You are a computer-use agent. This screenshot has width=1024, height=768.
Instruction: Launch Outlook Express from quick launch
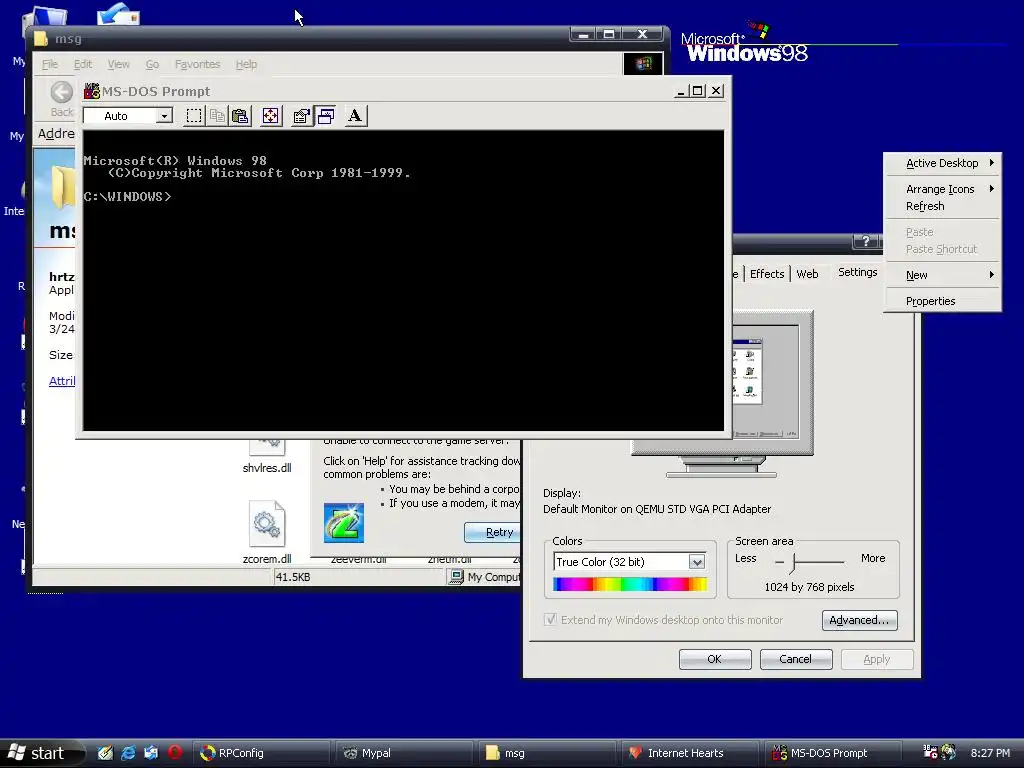pyautogui.click(x=151, y=753)
